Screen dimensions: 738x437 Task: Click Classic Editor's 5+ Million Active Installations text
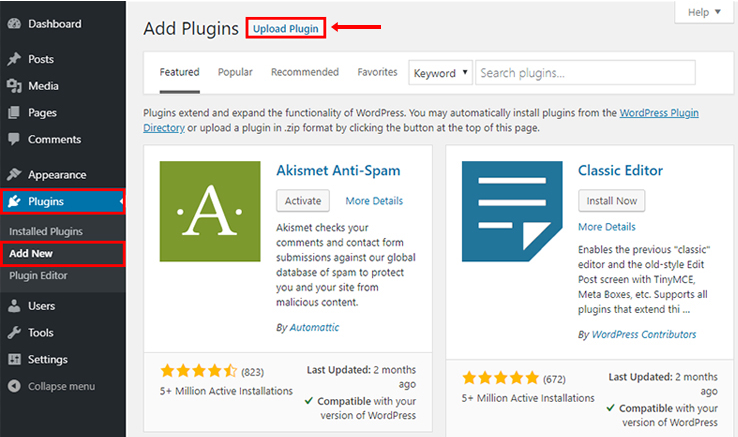tap(528, 398)
